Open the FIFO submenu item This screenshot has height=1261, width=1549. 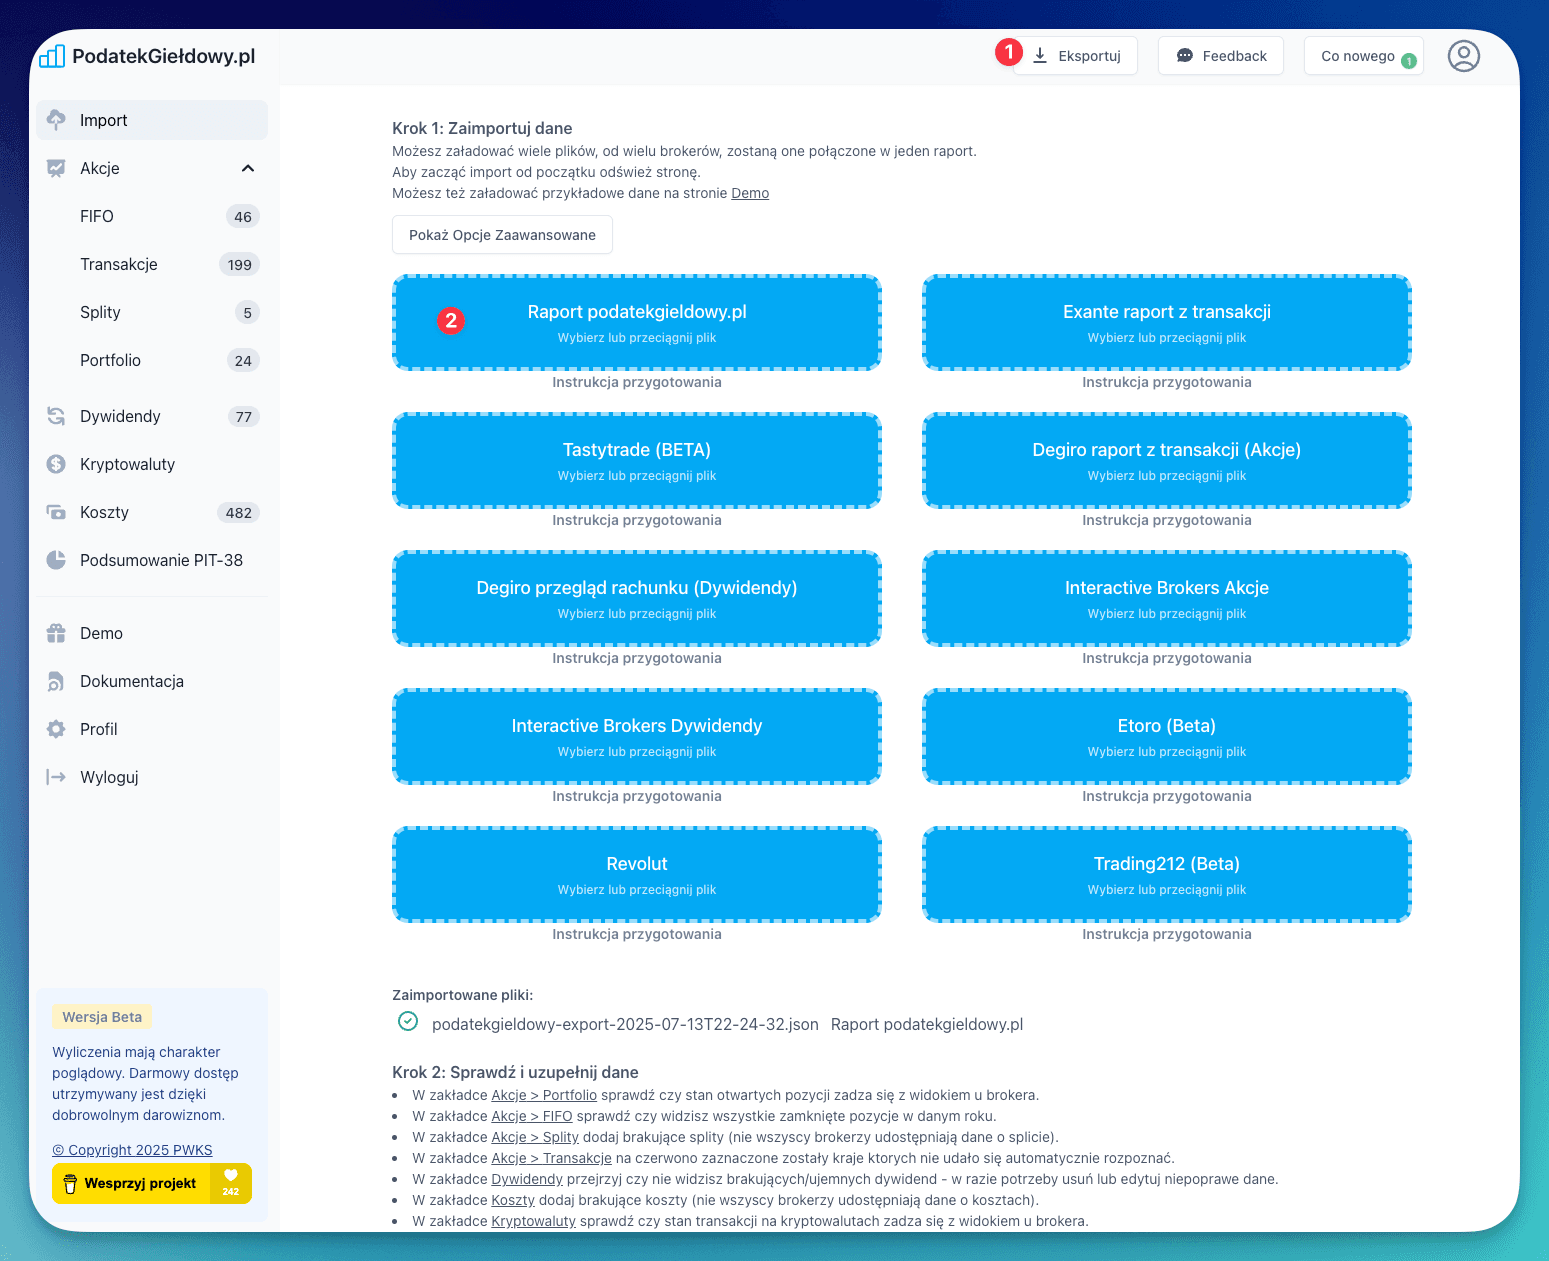click(x=97, y=216)
